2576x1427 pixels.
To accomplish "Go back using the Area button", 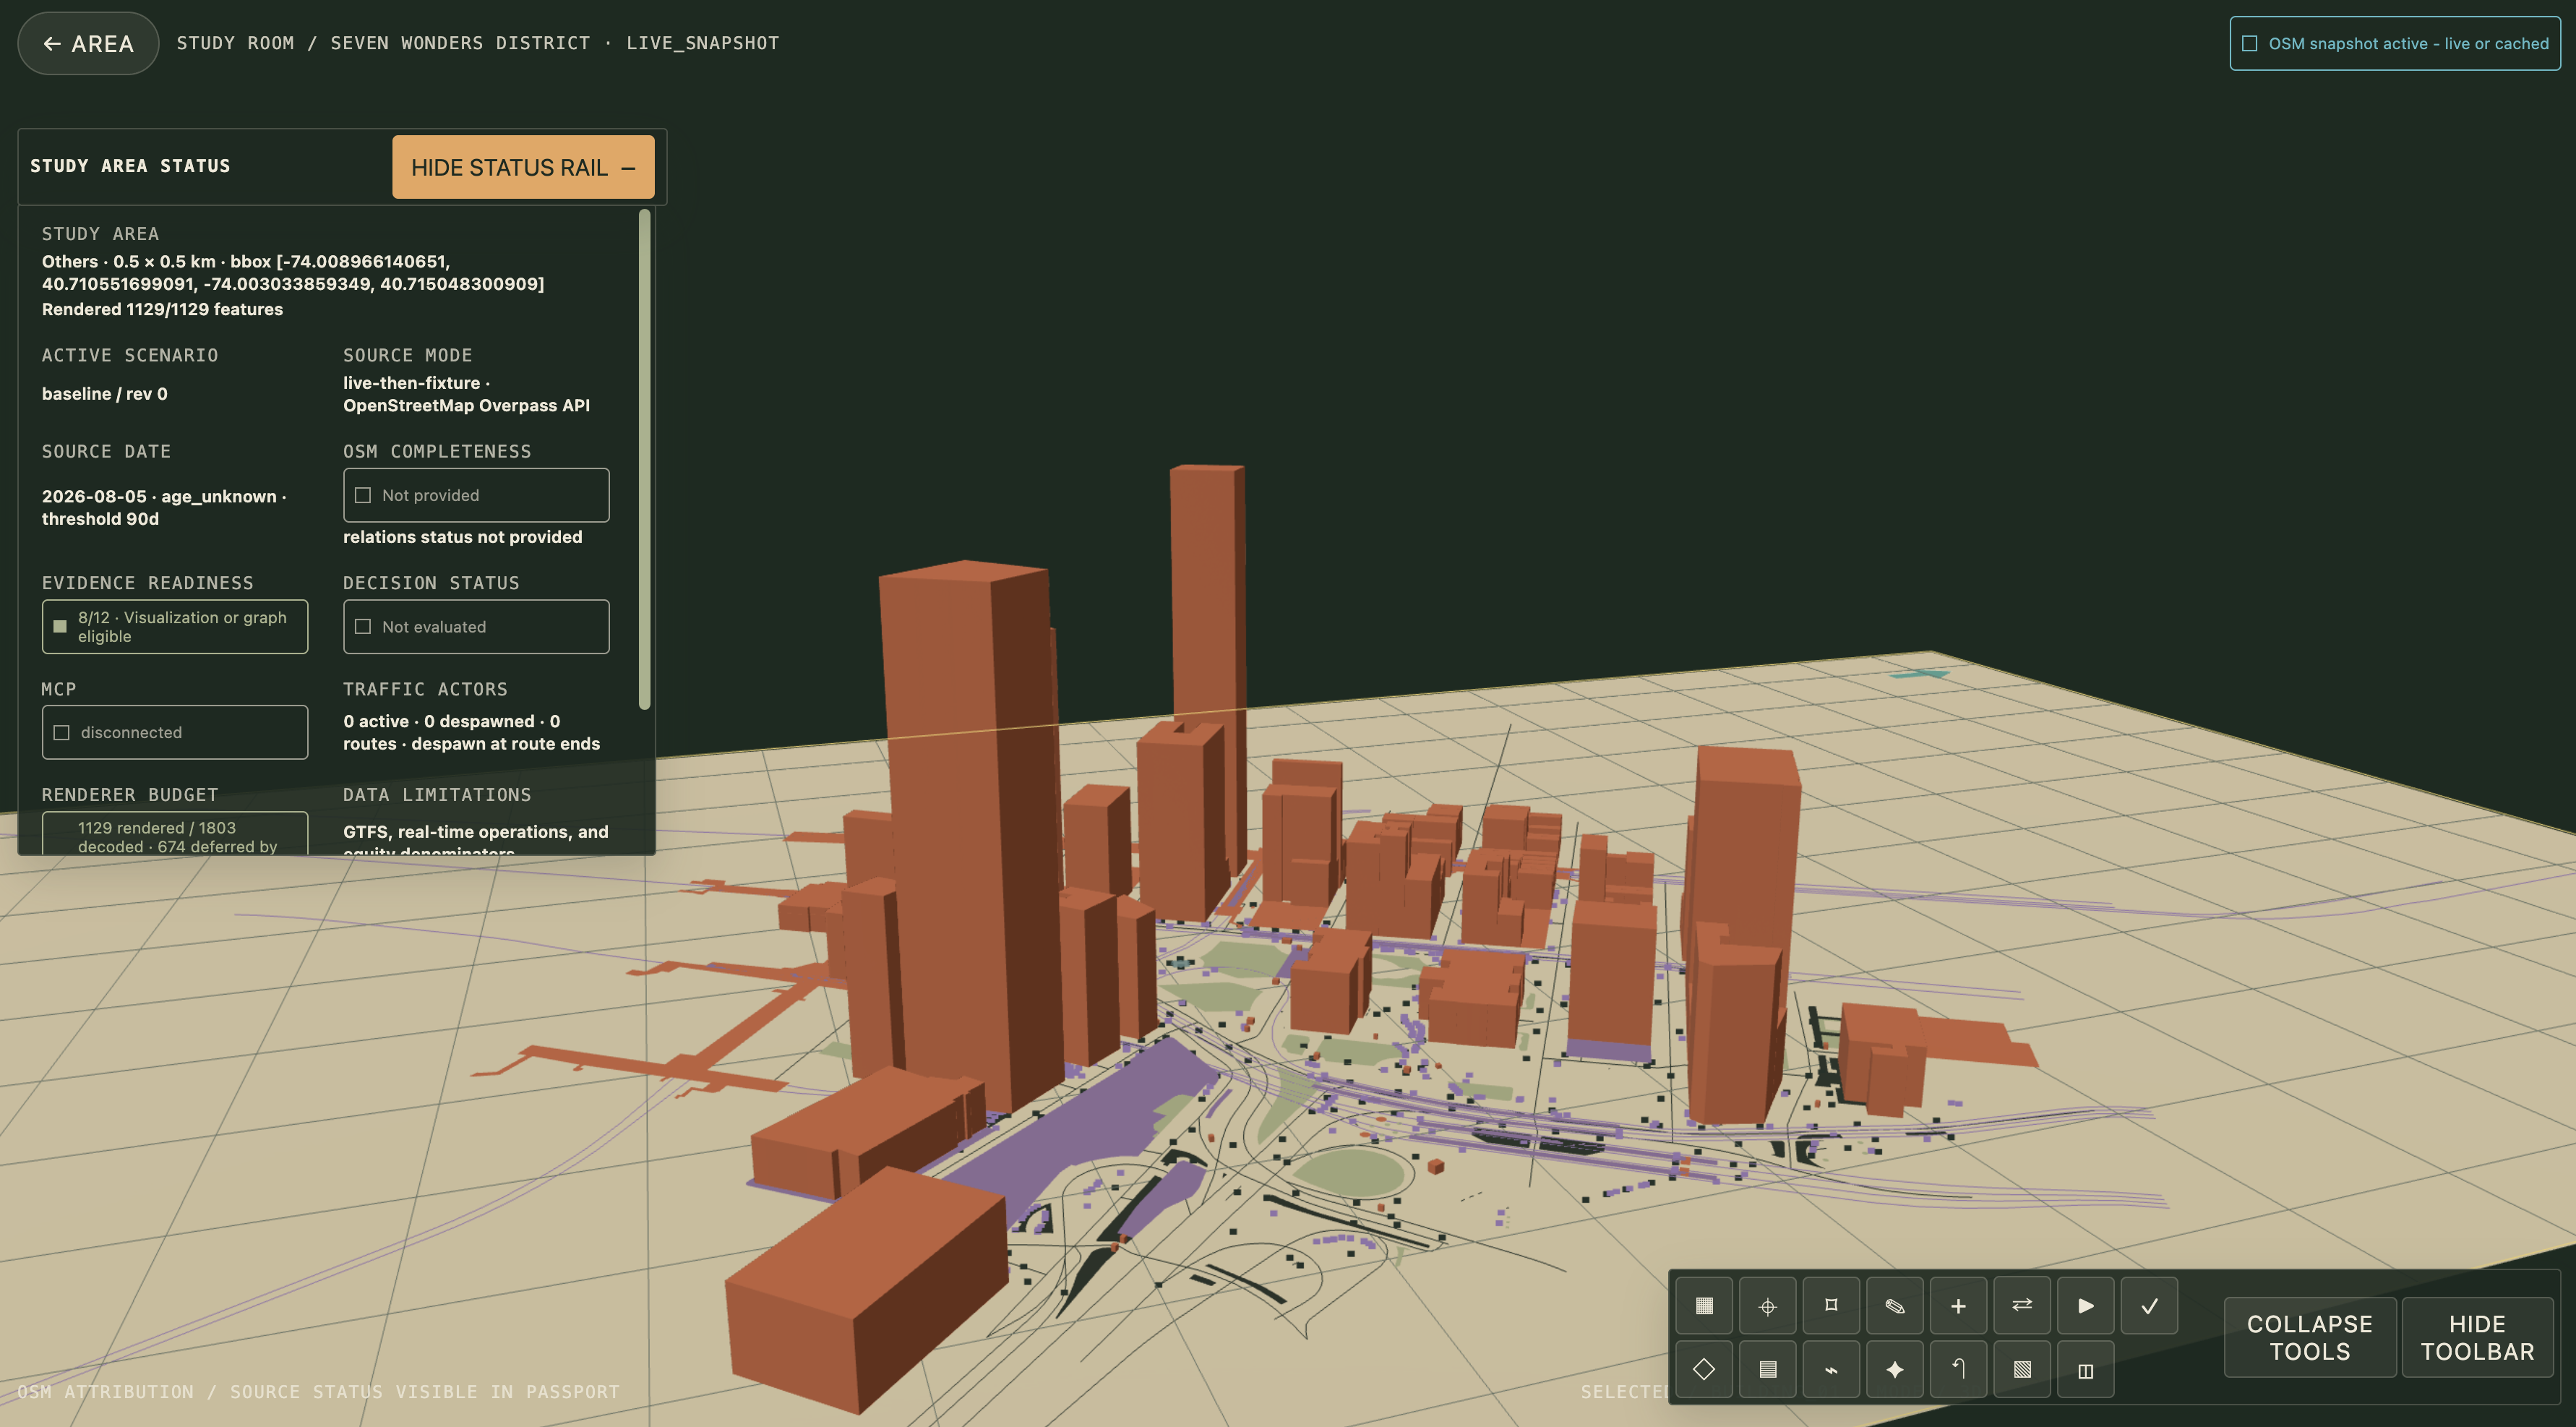I will pos(88,43).
